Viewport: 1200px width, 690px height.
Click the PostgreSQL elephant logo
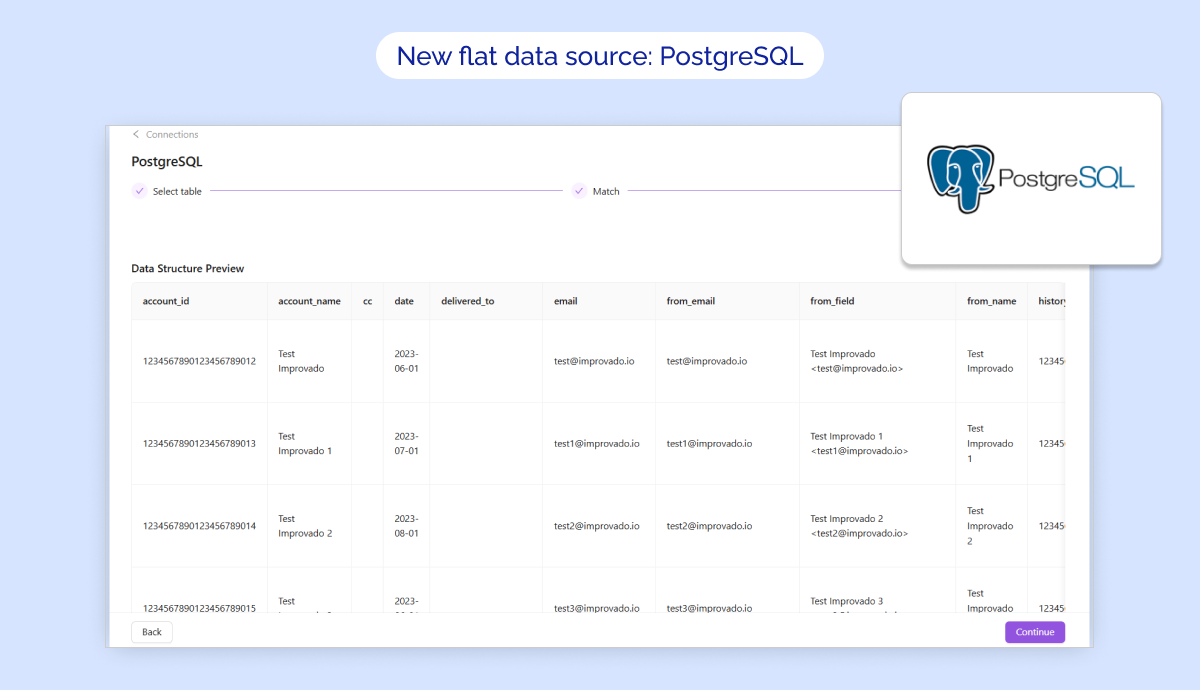[960, 179]
